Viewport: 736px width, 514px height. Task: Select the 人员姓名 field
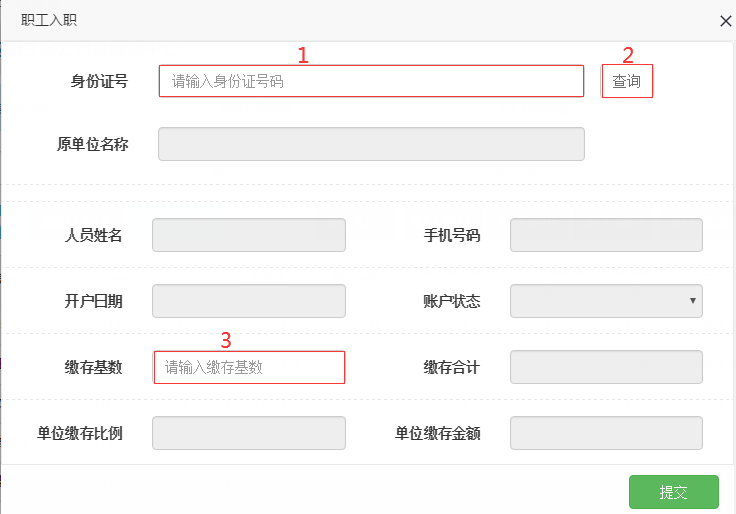pyautogui.click(x=249, y=236)
